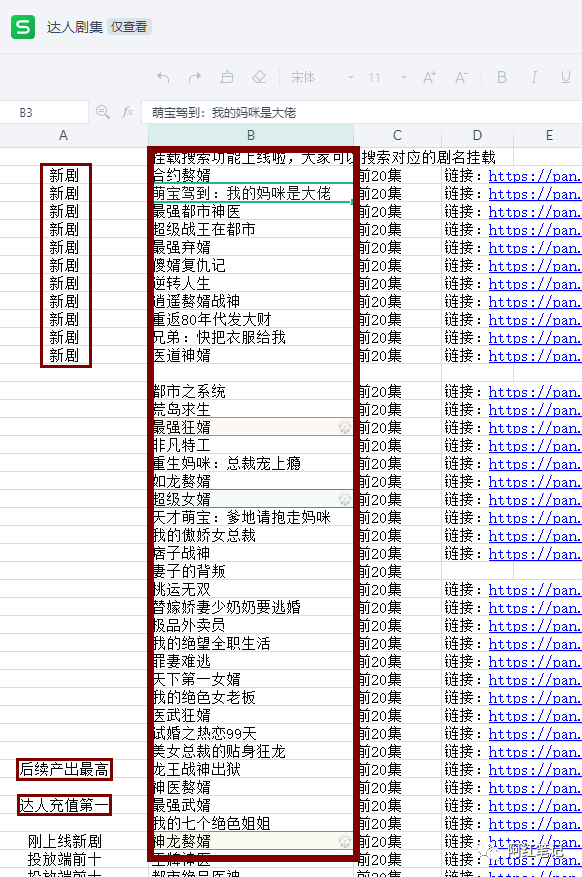Decrease font size with A- icon
The image size is (582, 877).
pos(461,77)
